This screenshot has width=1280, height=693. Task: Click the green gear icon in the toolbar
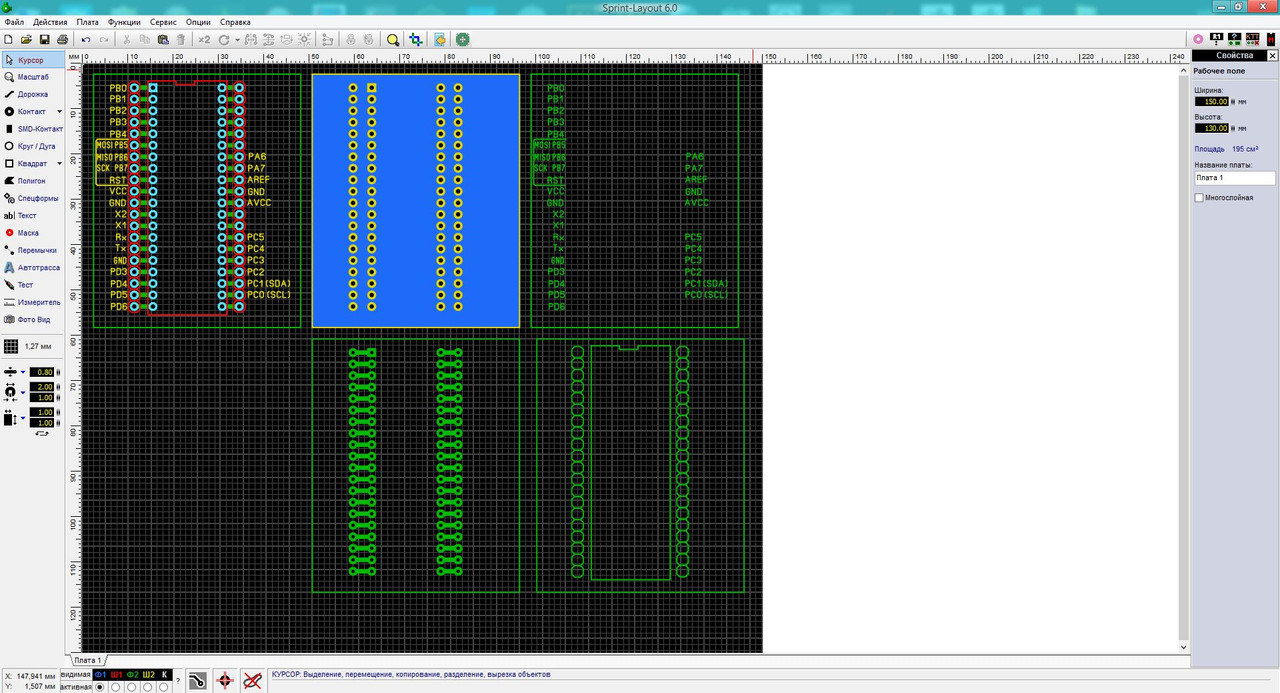point(463,40)
